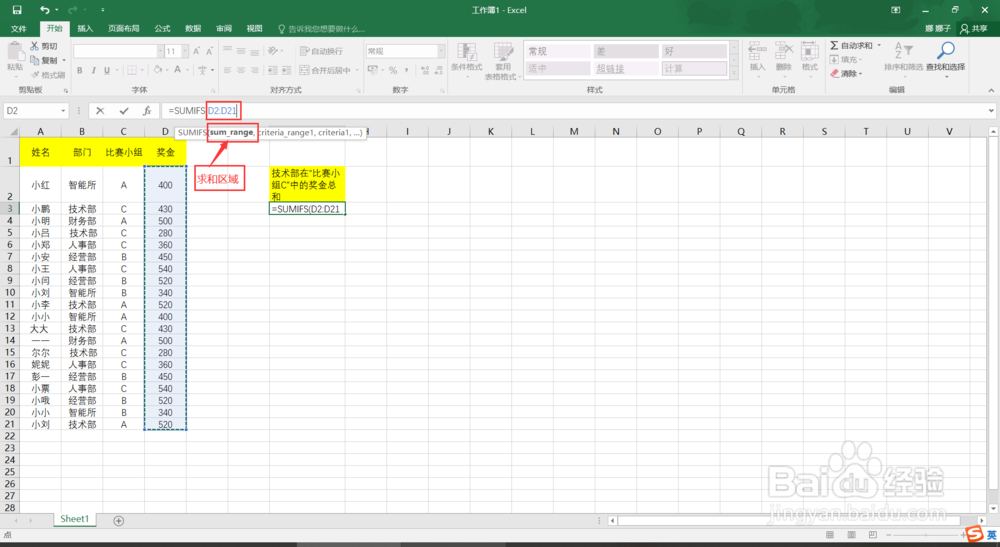Toggle 自动换行 wrap text
This screenshot has height=547, width=1000.
click(x=321, y=51)
